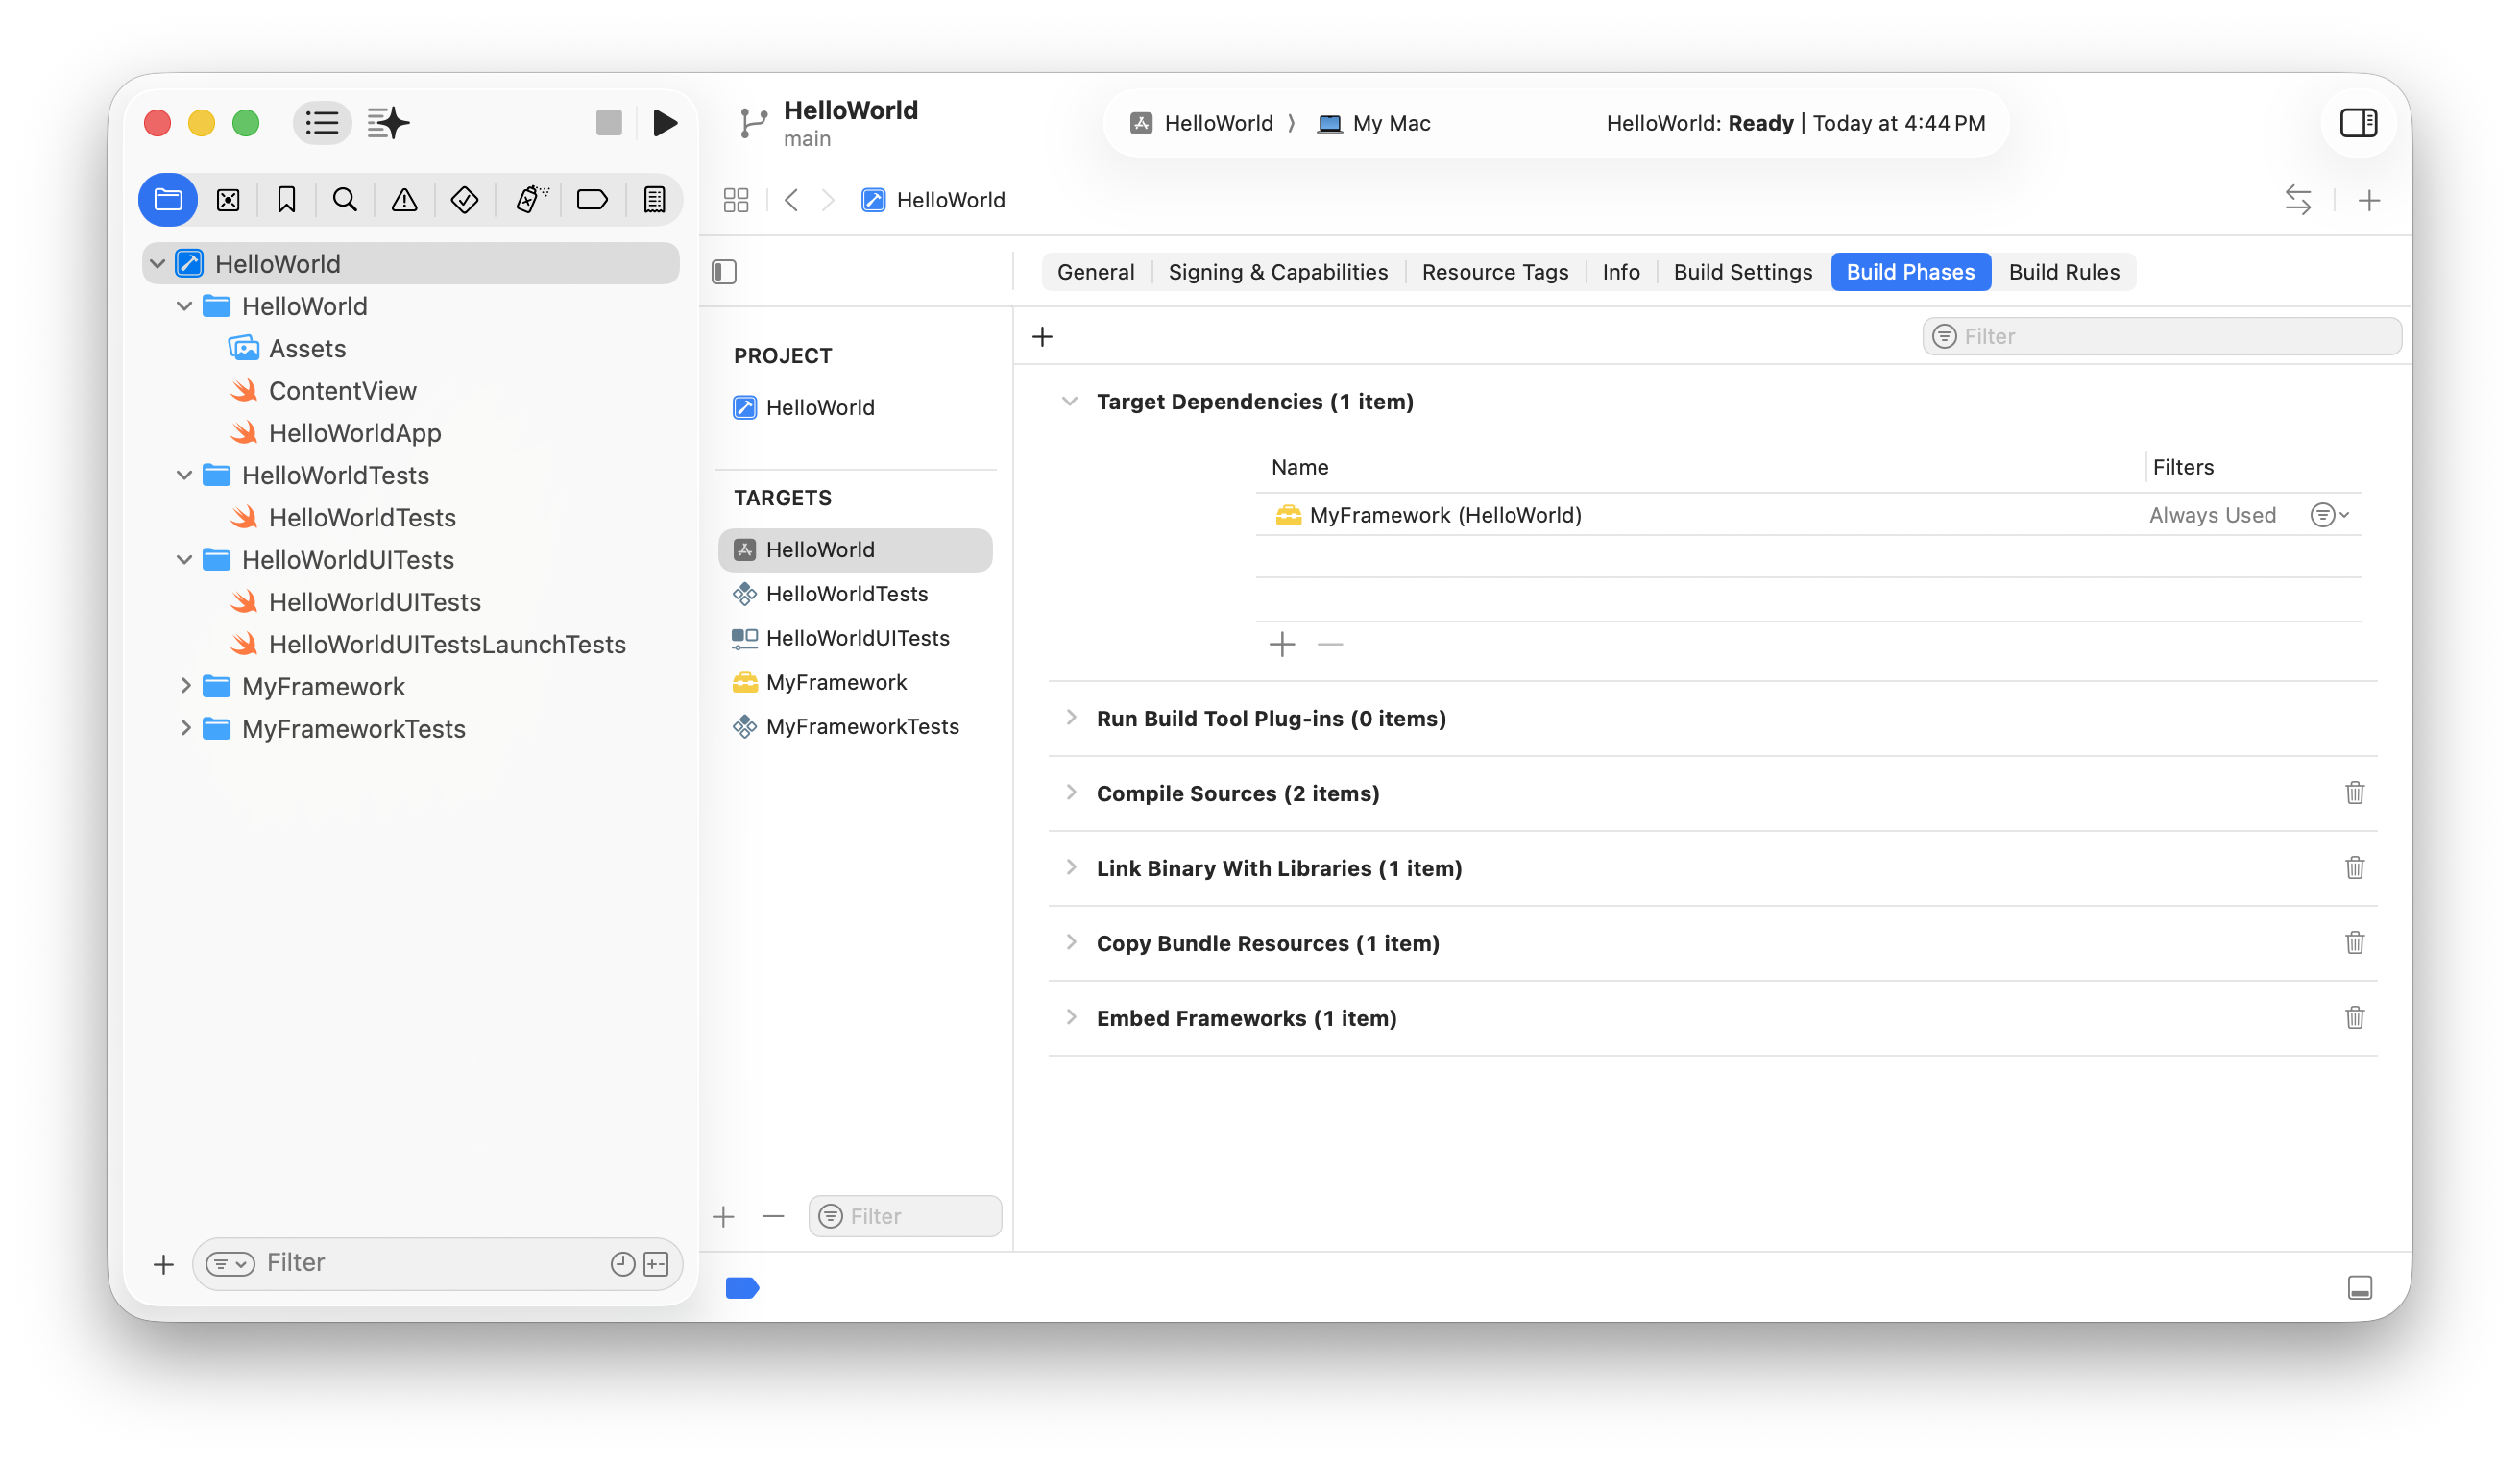The image size is (2520, 1464).
Task: Open platform filters menu for MyFramework dependency
Action: point(2329,515)
